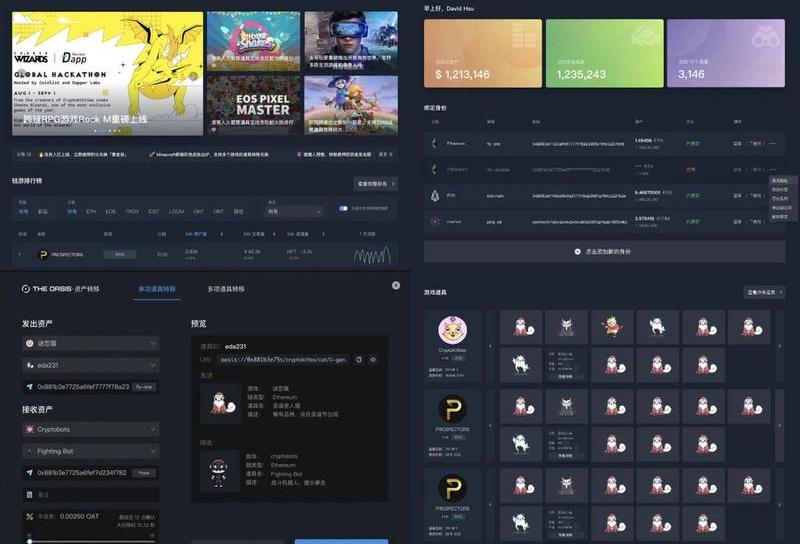The height and width of the screenshot is (544, 800).
Task: Click the 3.57945 ATOM balance text
Action: pyautogui.click(x=653, y=218)
